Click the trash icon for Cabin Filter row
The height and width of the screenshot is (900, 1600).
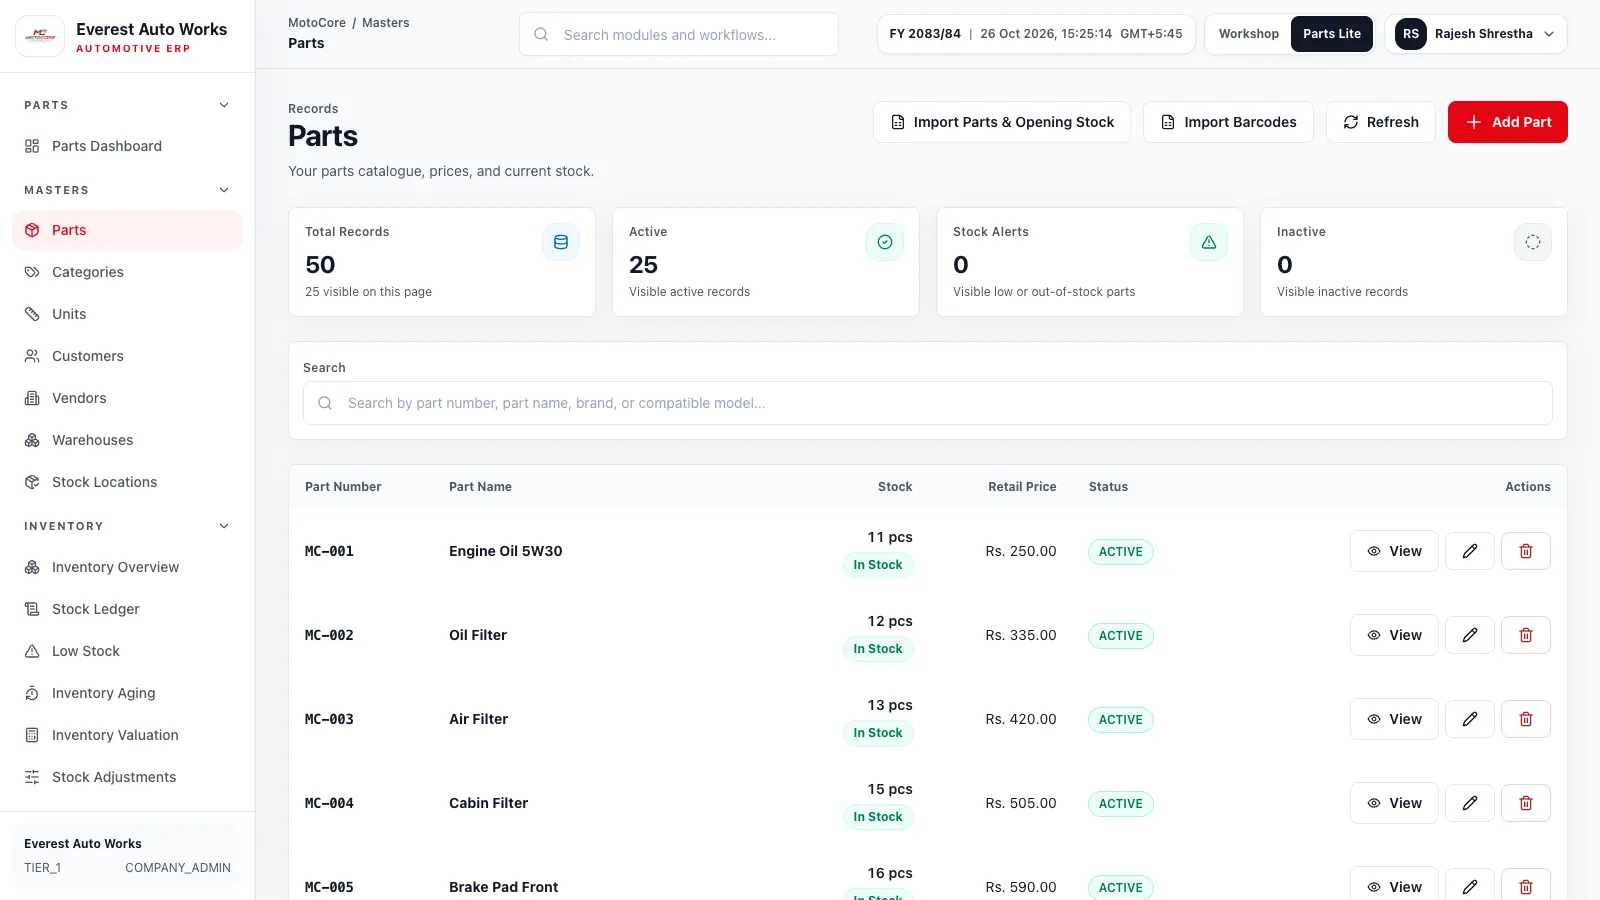[x=1526, y=803]
